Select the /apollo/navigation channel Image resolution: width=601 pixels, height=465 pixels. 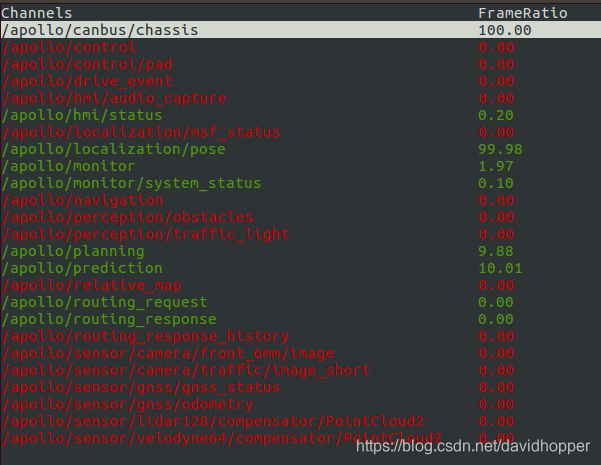click(x=82, y=200)
